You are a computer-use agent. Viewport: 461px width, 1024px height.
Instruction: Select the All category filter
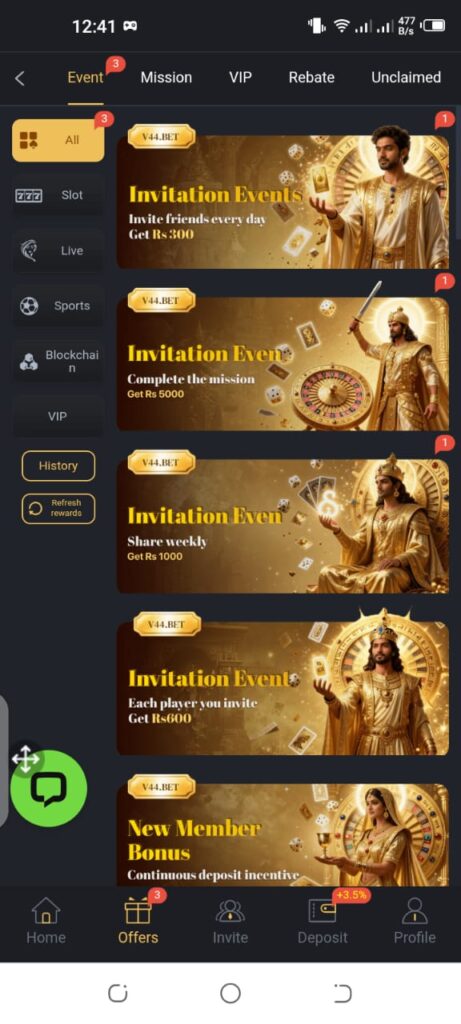click(x=58, y=140)
